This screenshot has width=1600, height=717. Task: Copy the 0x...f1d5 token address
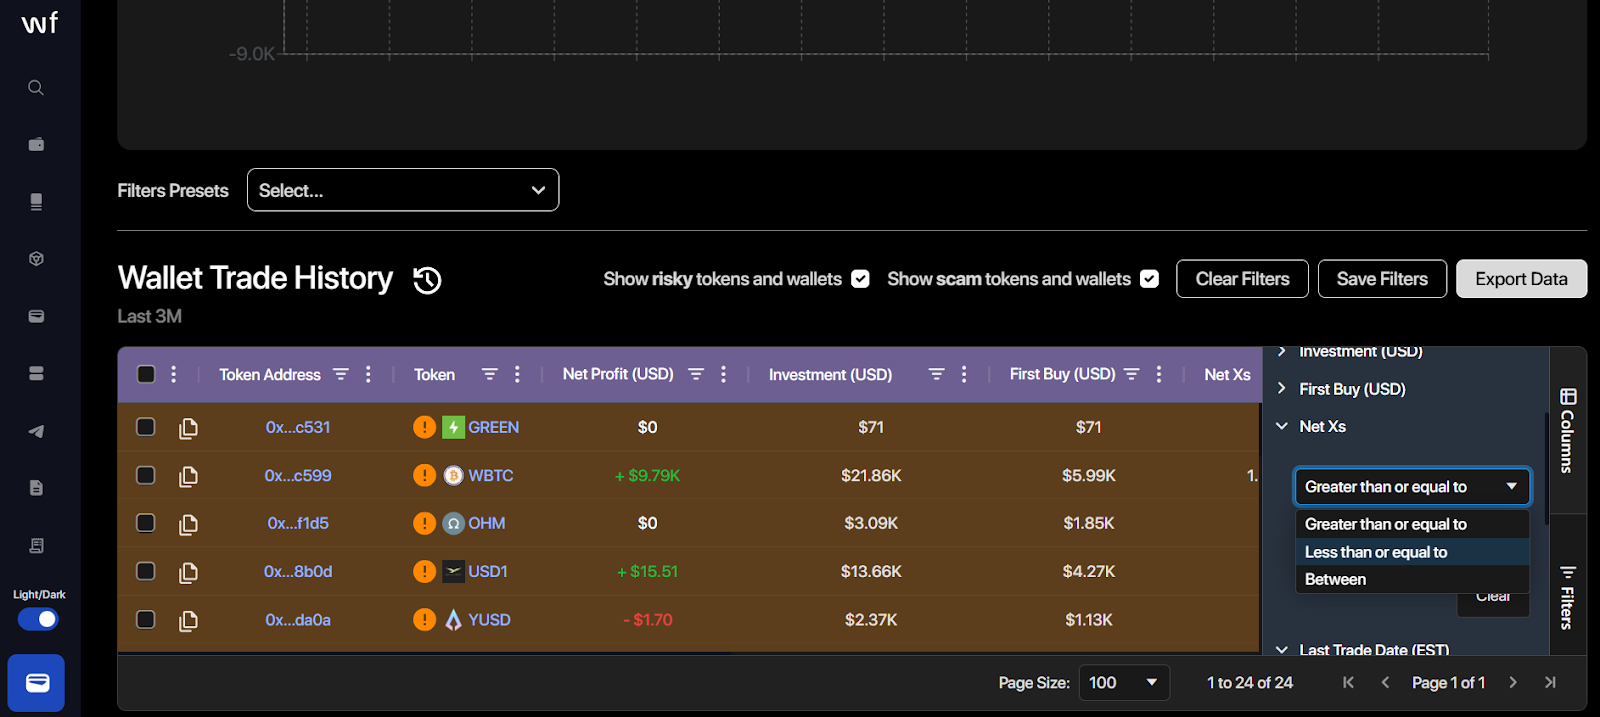(188, 524)
